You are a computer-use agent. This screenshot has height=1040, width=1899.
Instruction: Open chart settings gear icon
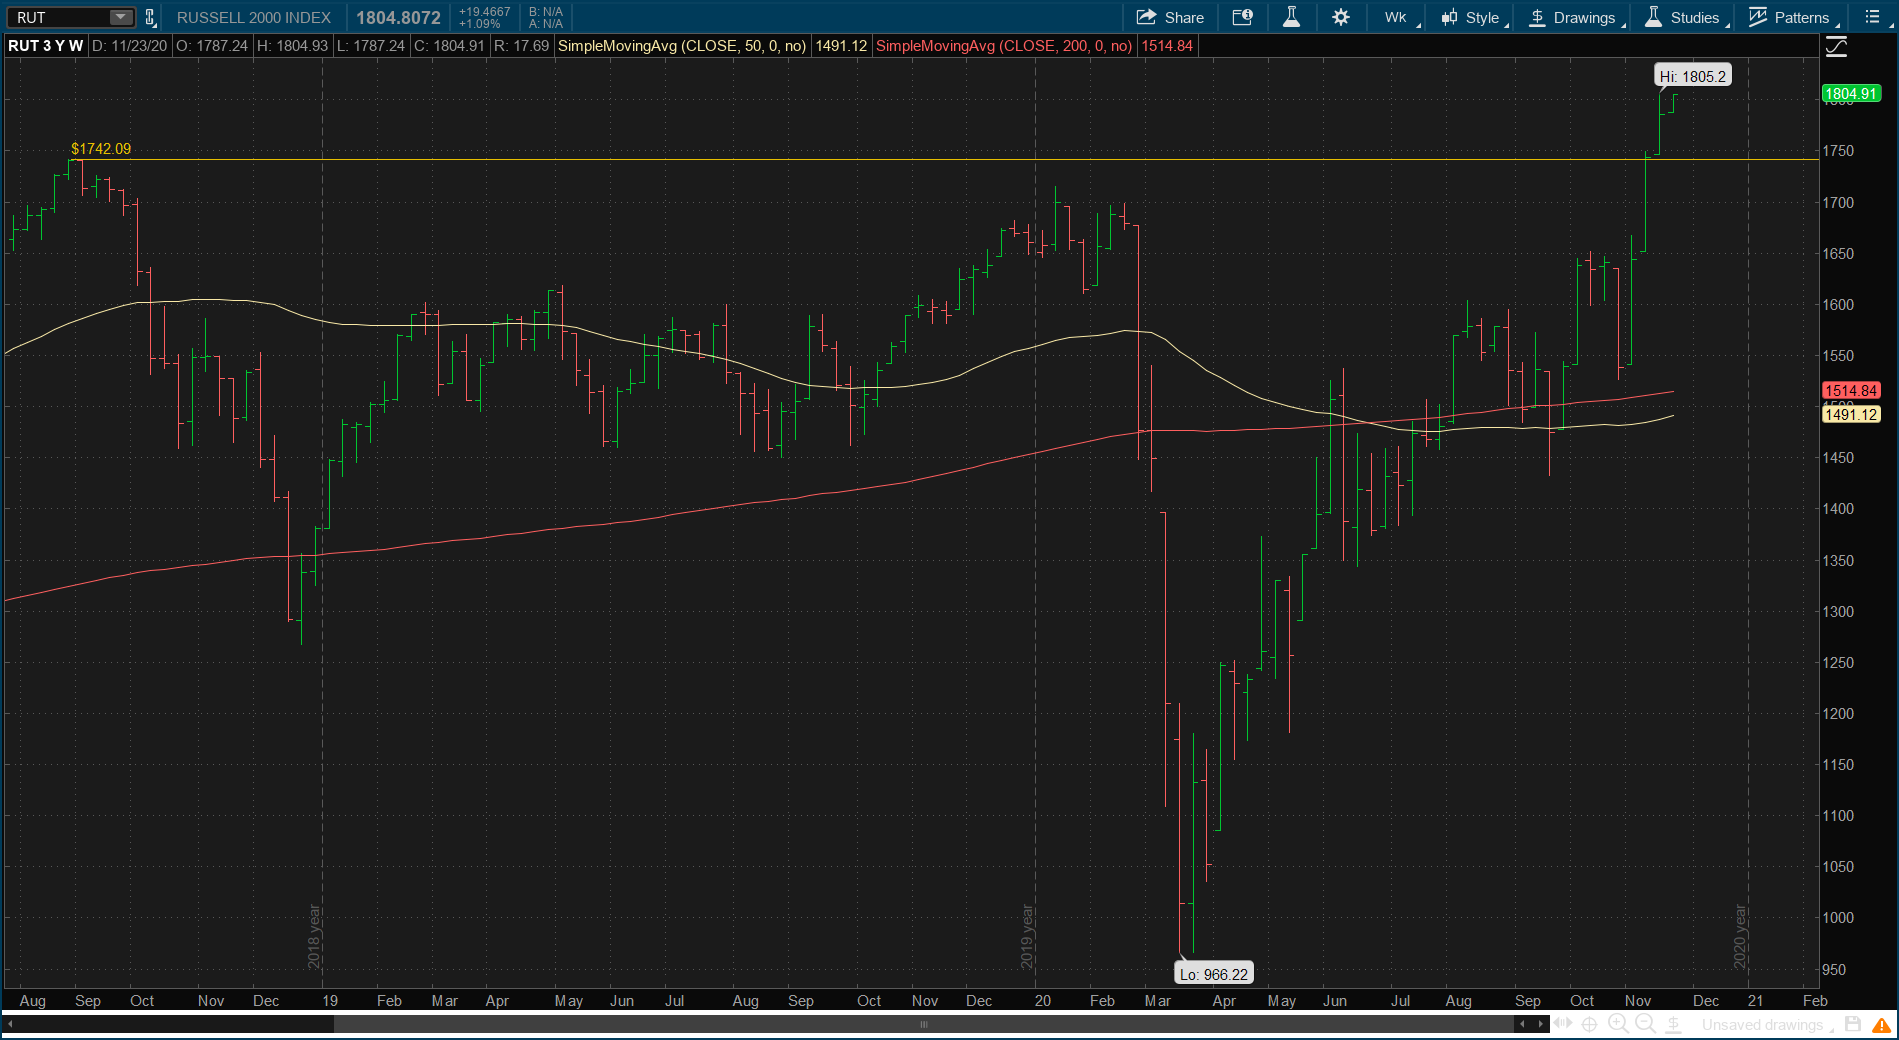tap(1341, 17)
